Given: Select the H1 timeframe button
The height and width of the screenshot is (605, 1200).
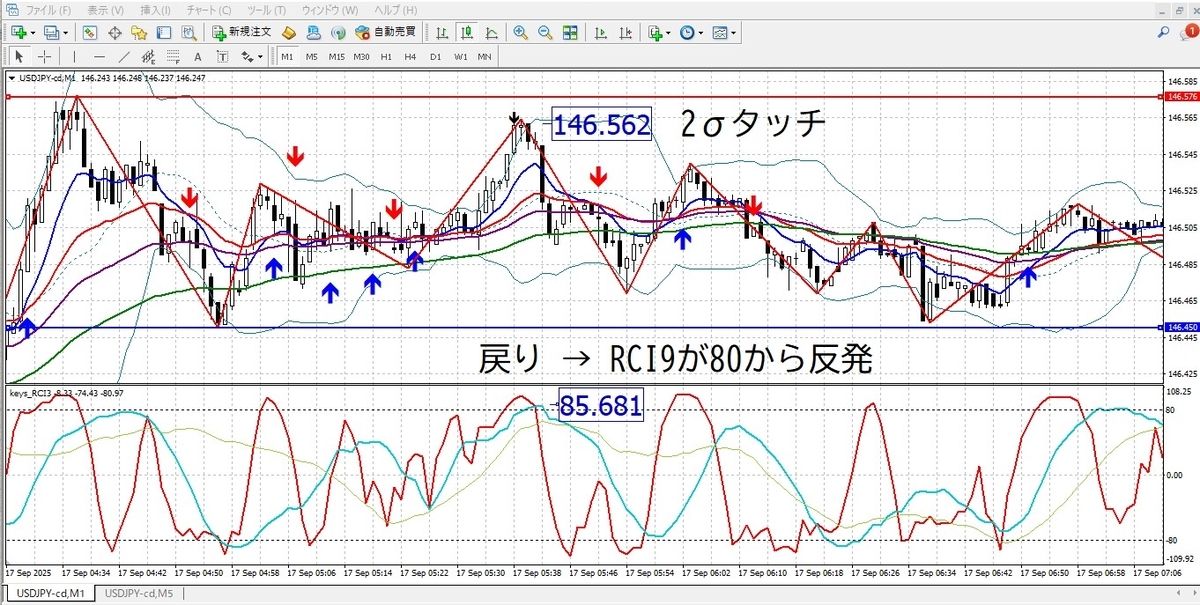Looking at the screenshot, I should (x=386, y=57).
